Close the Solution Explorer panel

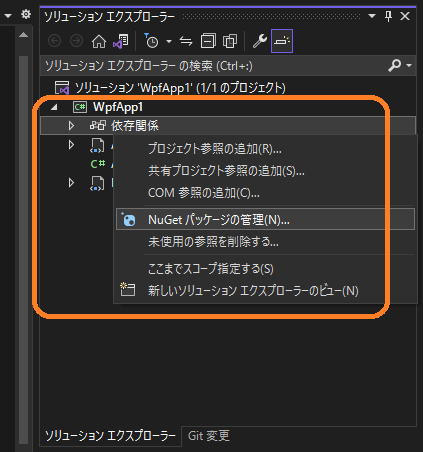405,16
